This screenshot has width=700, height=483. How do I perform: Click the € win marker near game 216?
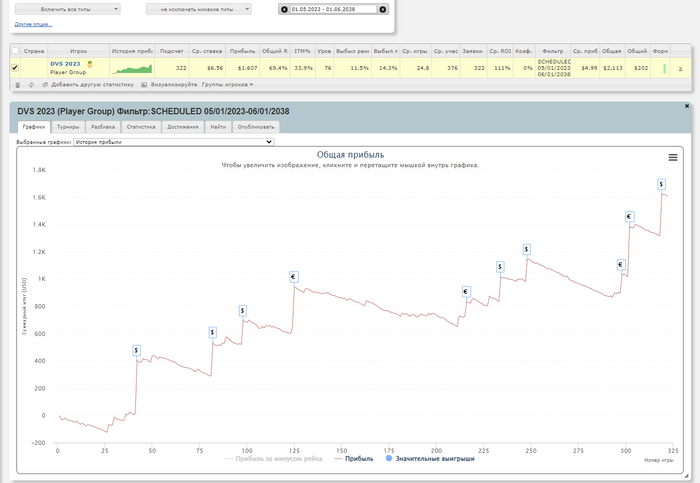pos(466,292)
